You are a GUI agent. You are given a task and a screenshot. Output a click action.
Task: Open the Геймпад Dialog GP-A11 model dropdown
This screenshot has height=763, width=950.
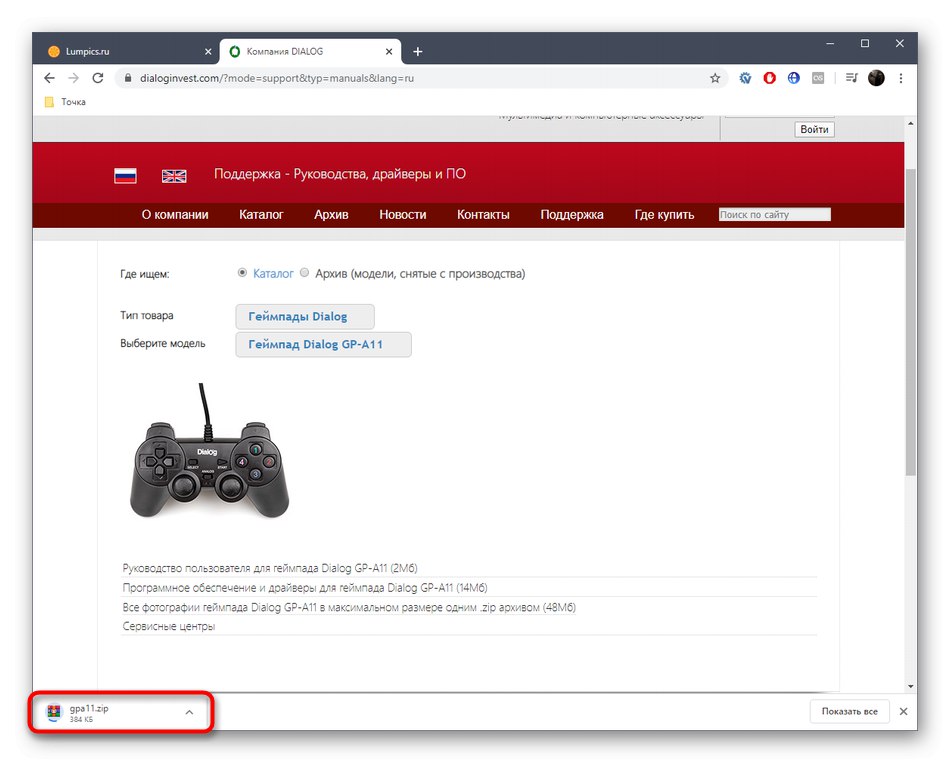pyautogui.click(x=324, y=344)
